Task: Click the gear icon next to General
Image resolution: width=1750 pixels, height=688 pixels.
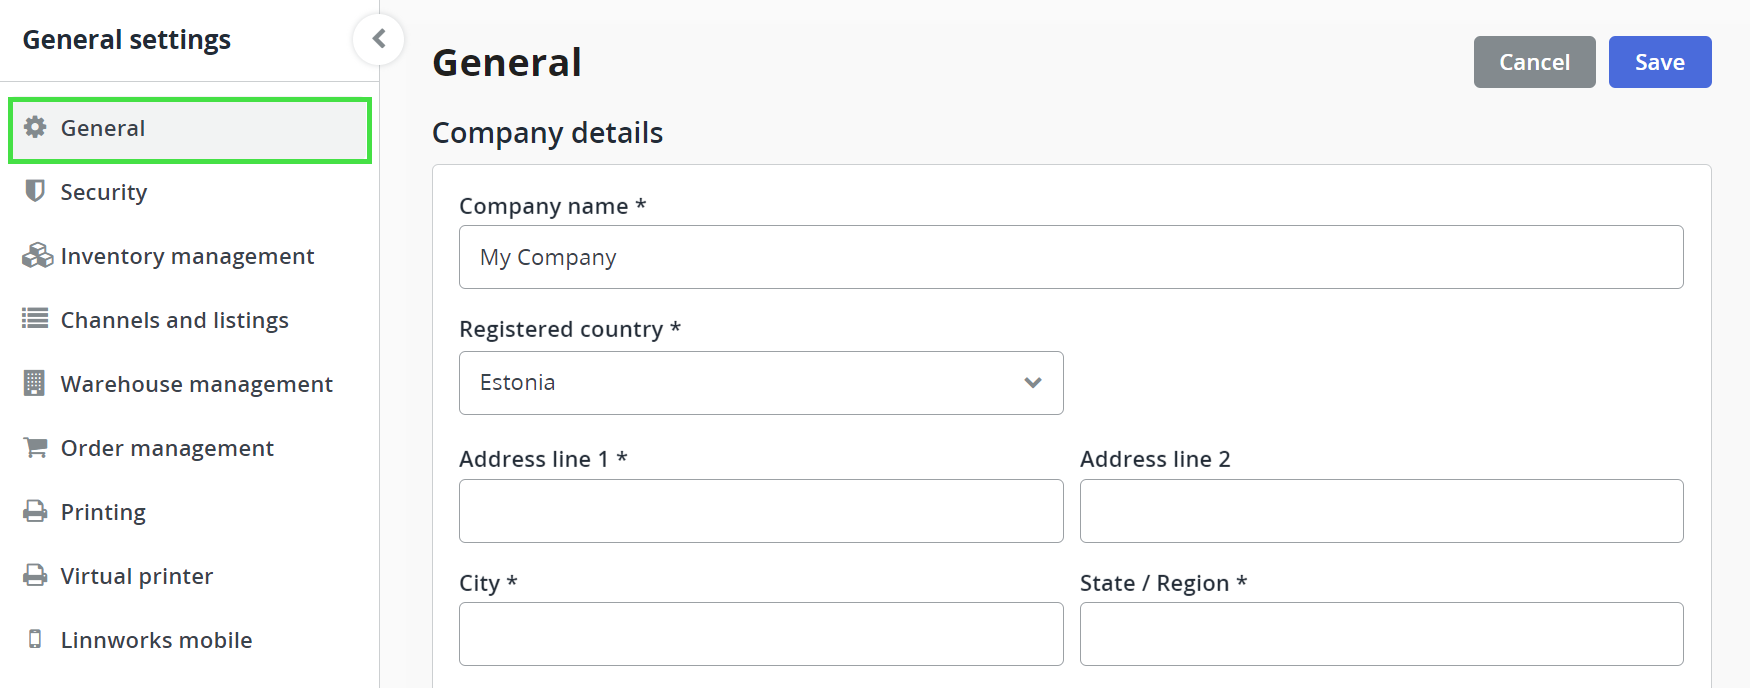Action: pos(35,127)
